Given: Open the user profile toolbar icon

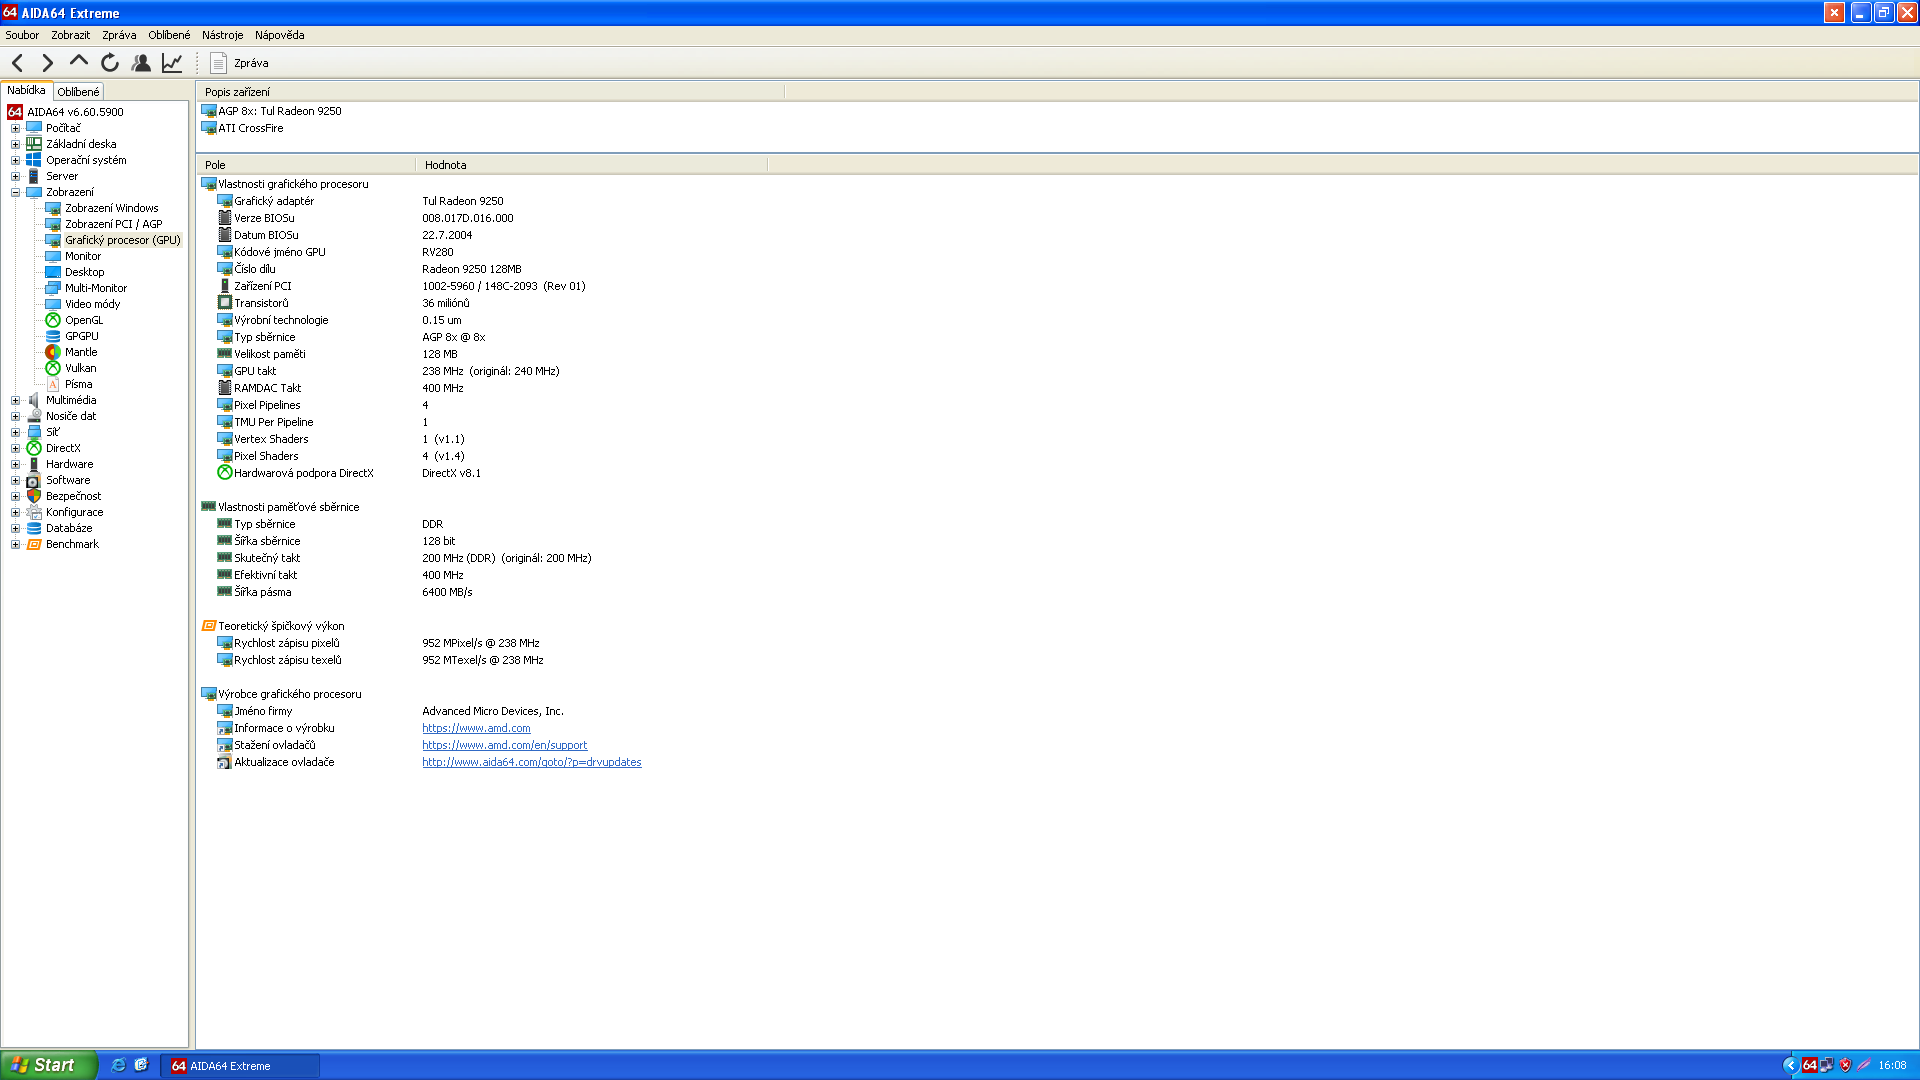Looking at the screenshot, I should [141, 63].
